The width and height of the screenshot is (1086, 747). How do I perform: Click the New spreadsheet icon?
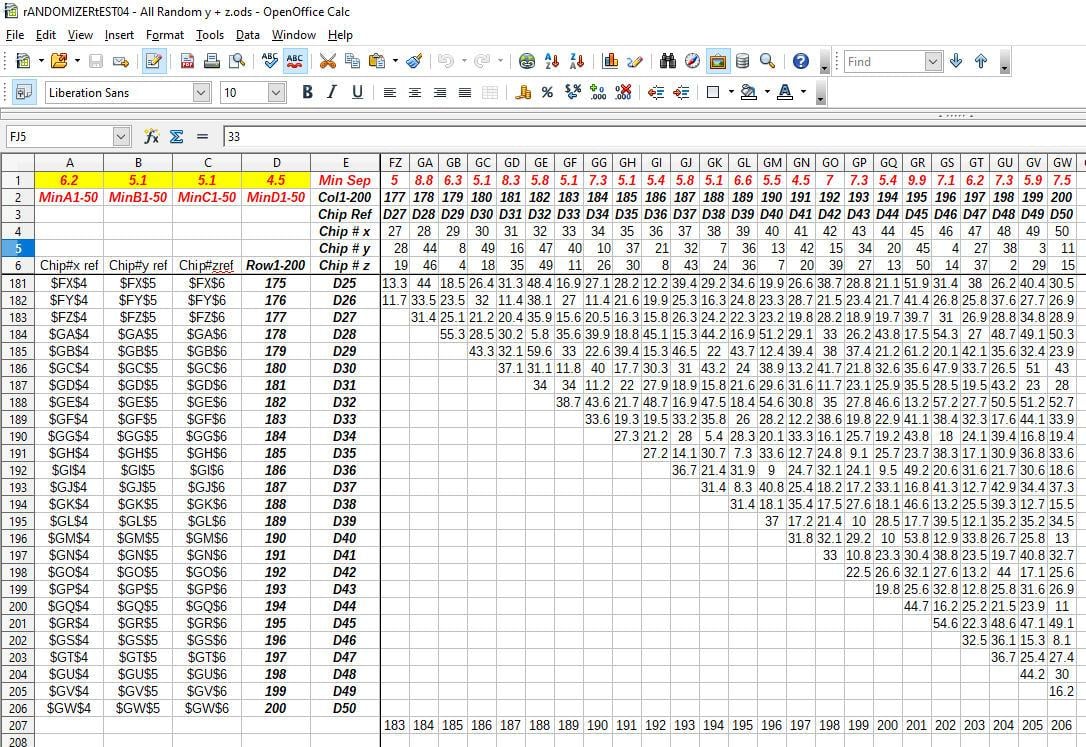(23, 61)
